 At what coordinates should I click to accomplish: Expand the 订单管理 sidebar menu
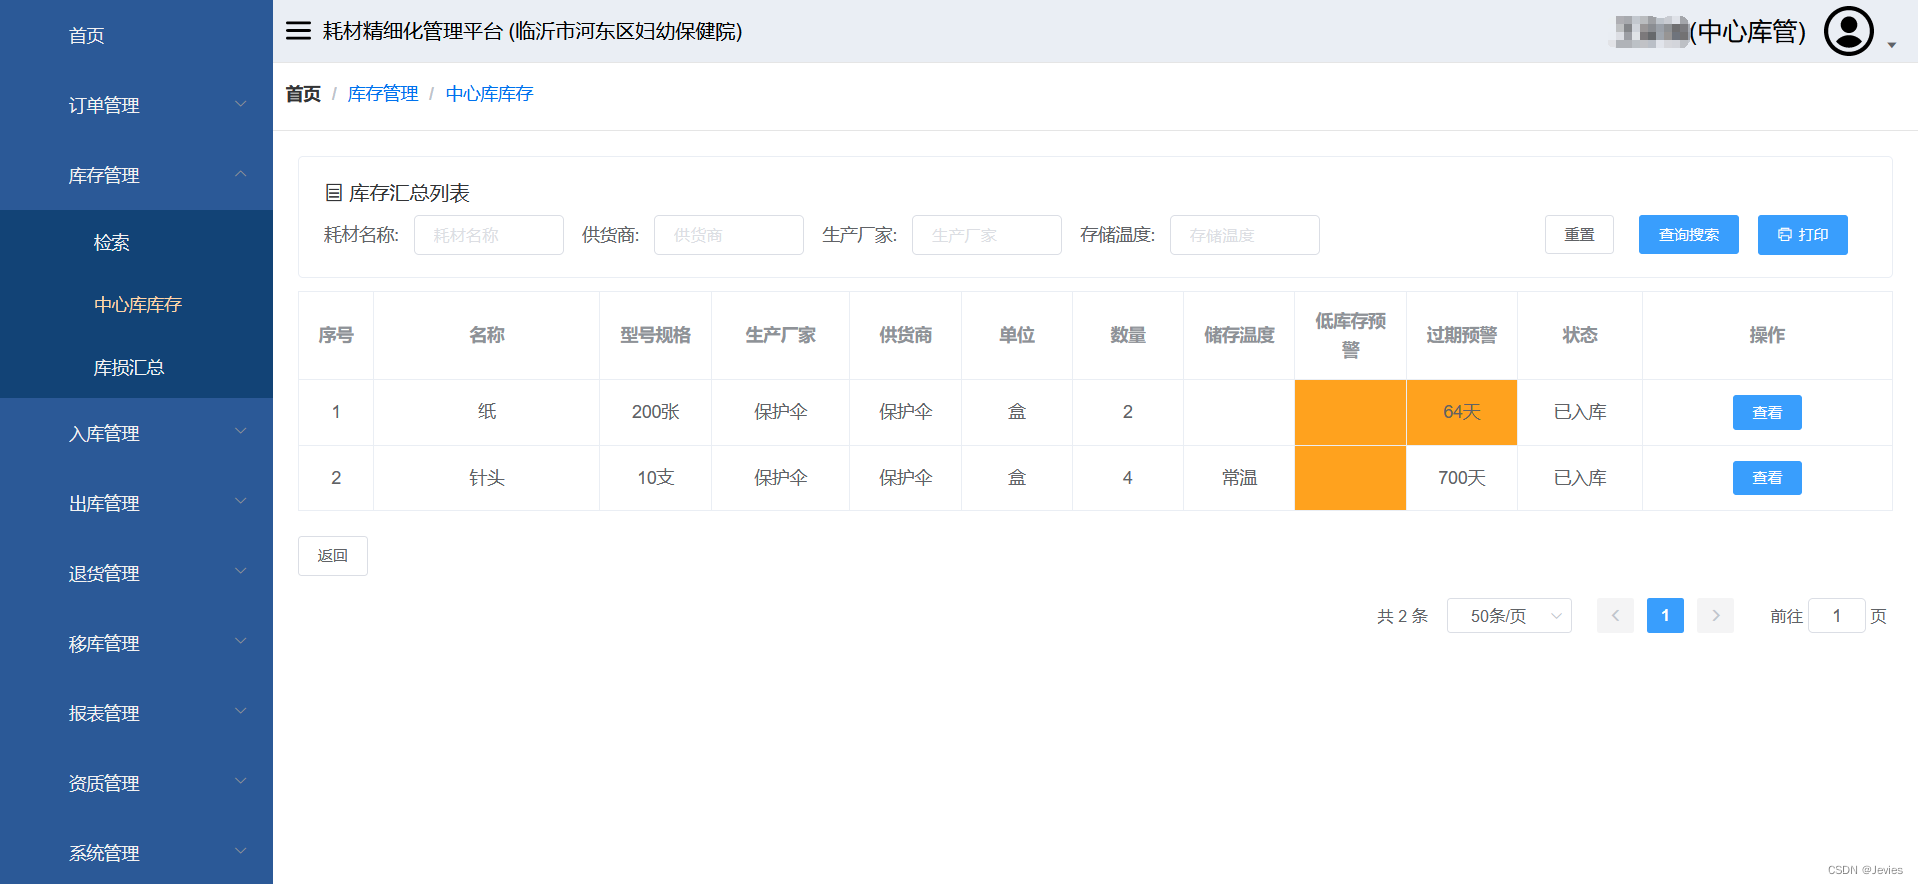click(136, 105)
